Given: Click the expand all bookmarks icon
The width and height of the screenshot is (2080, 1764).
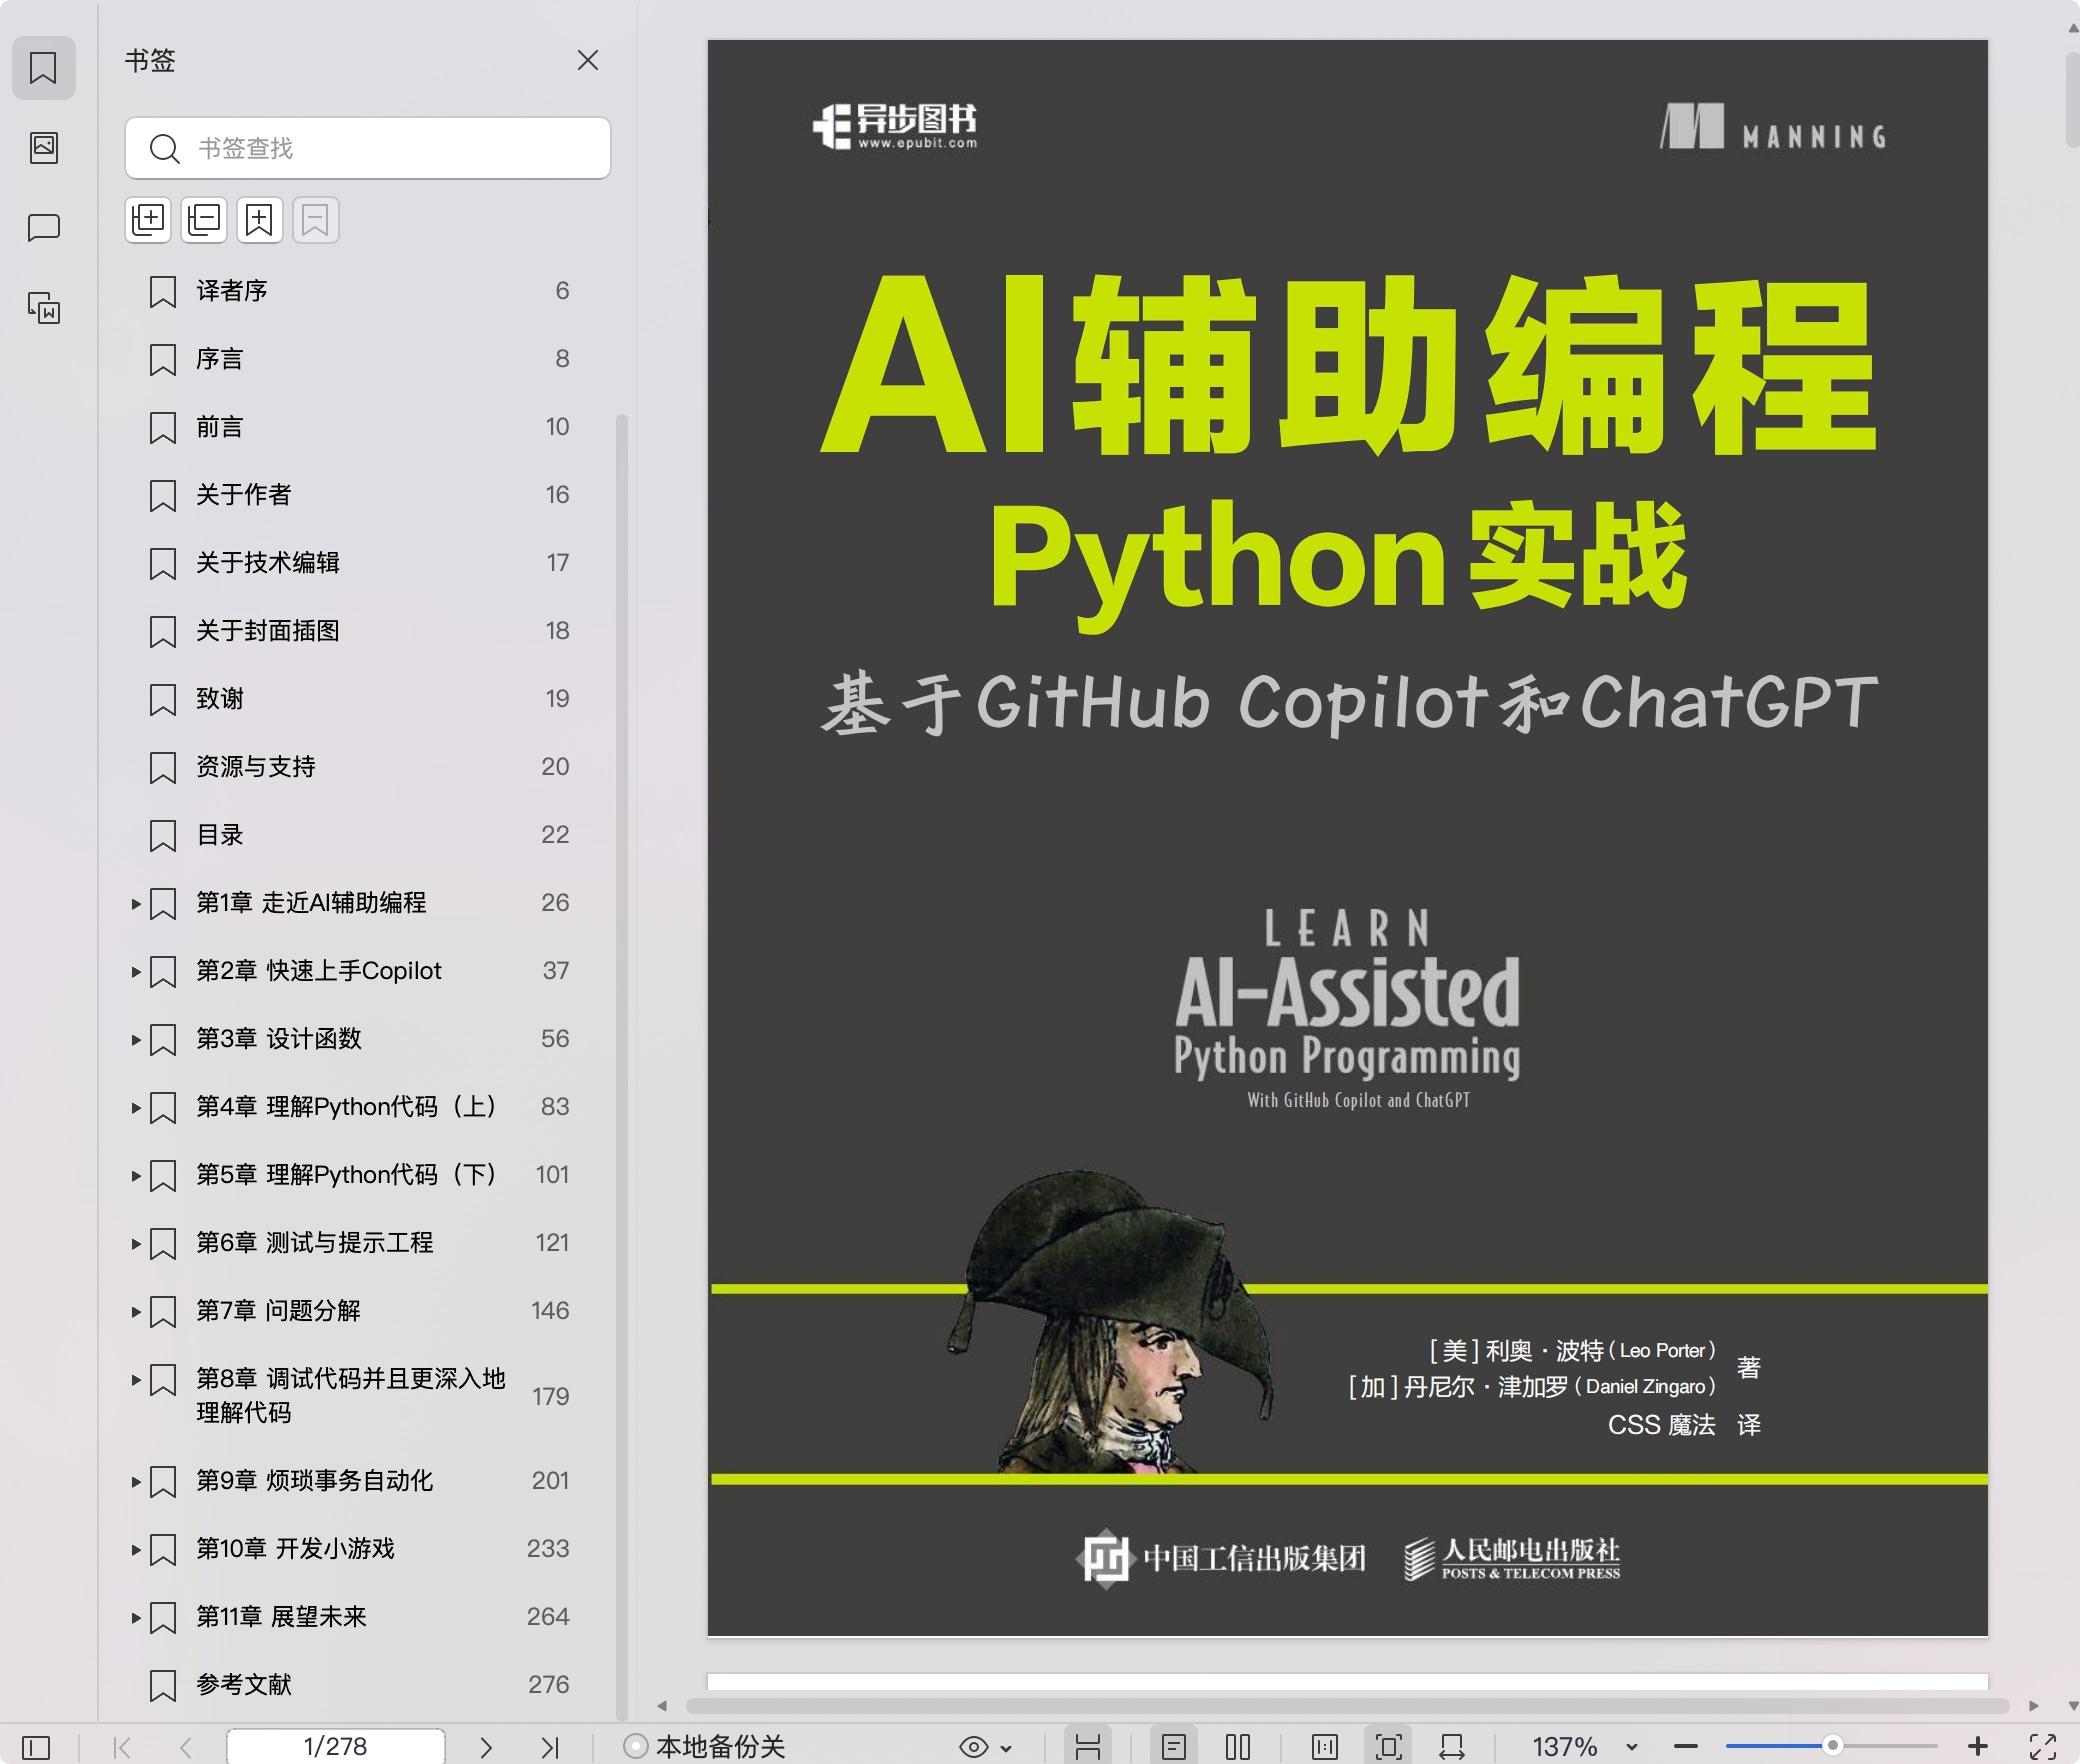Looking at the screenshot, I should click(148, 219).
